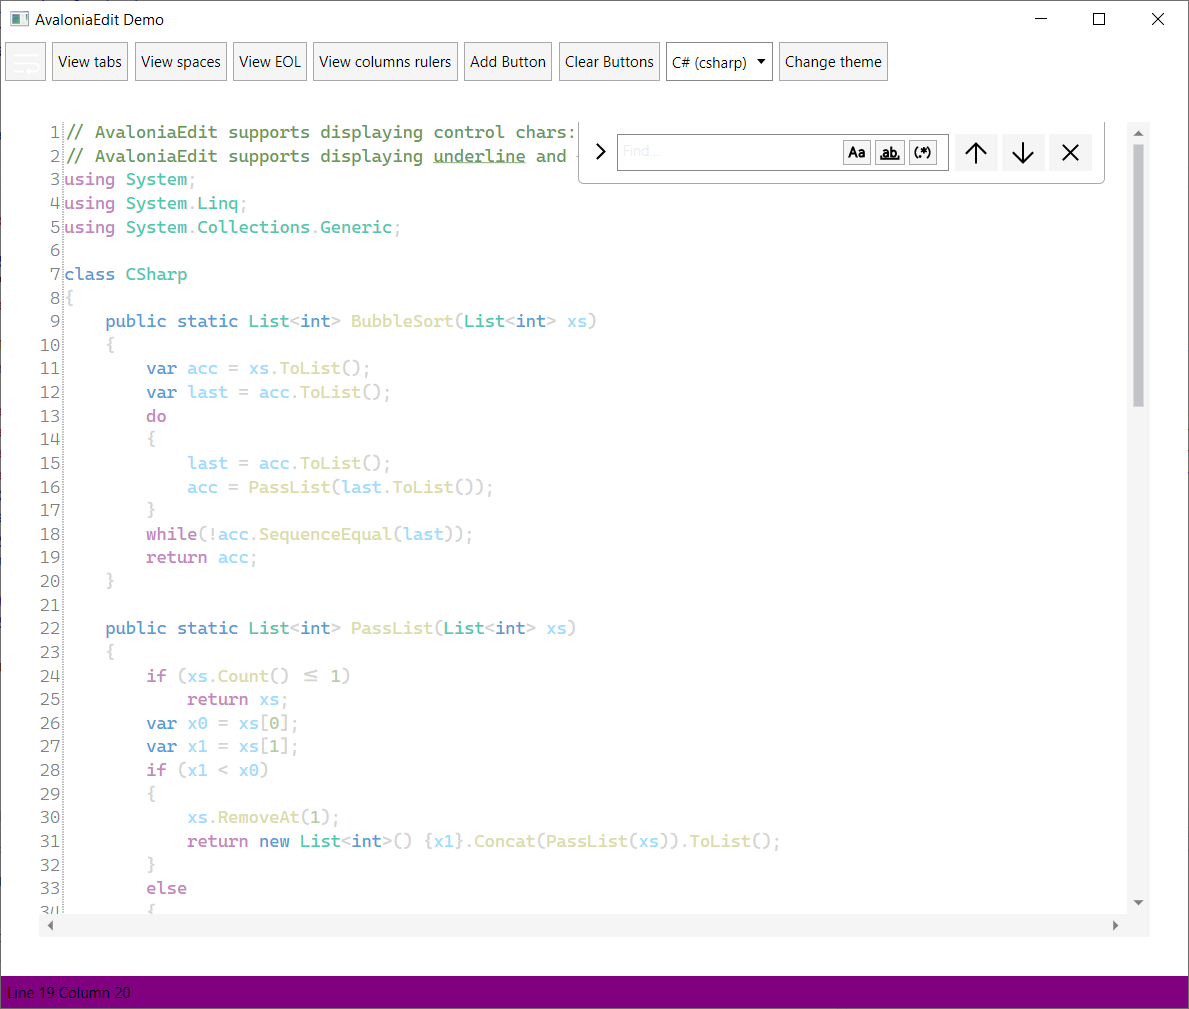Click the Add Button button

tap(508, 61)
